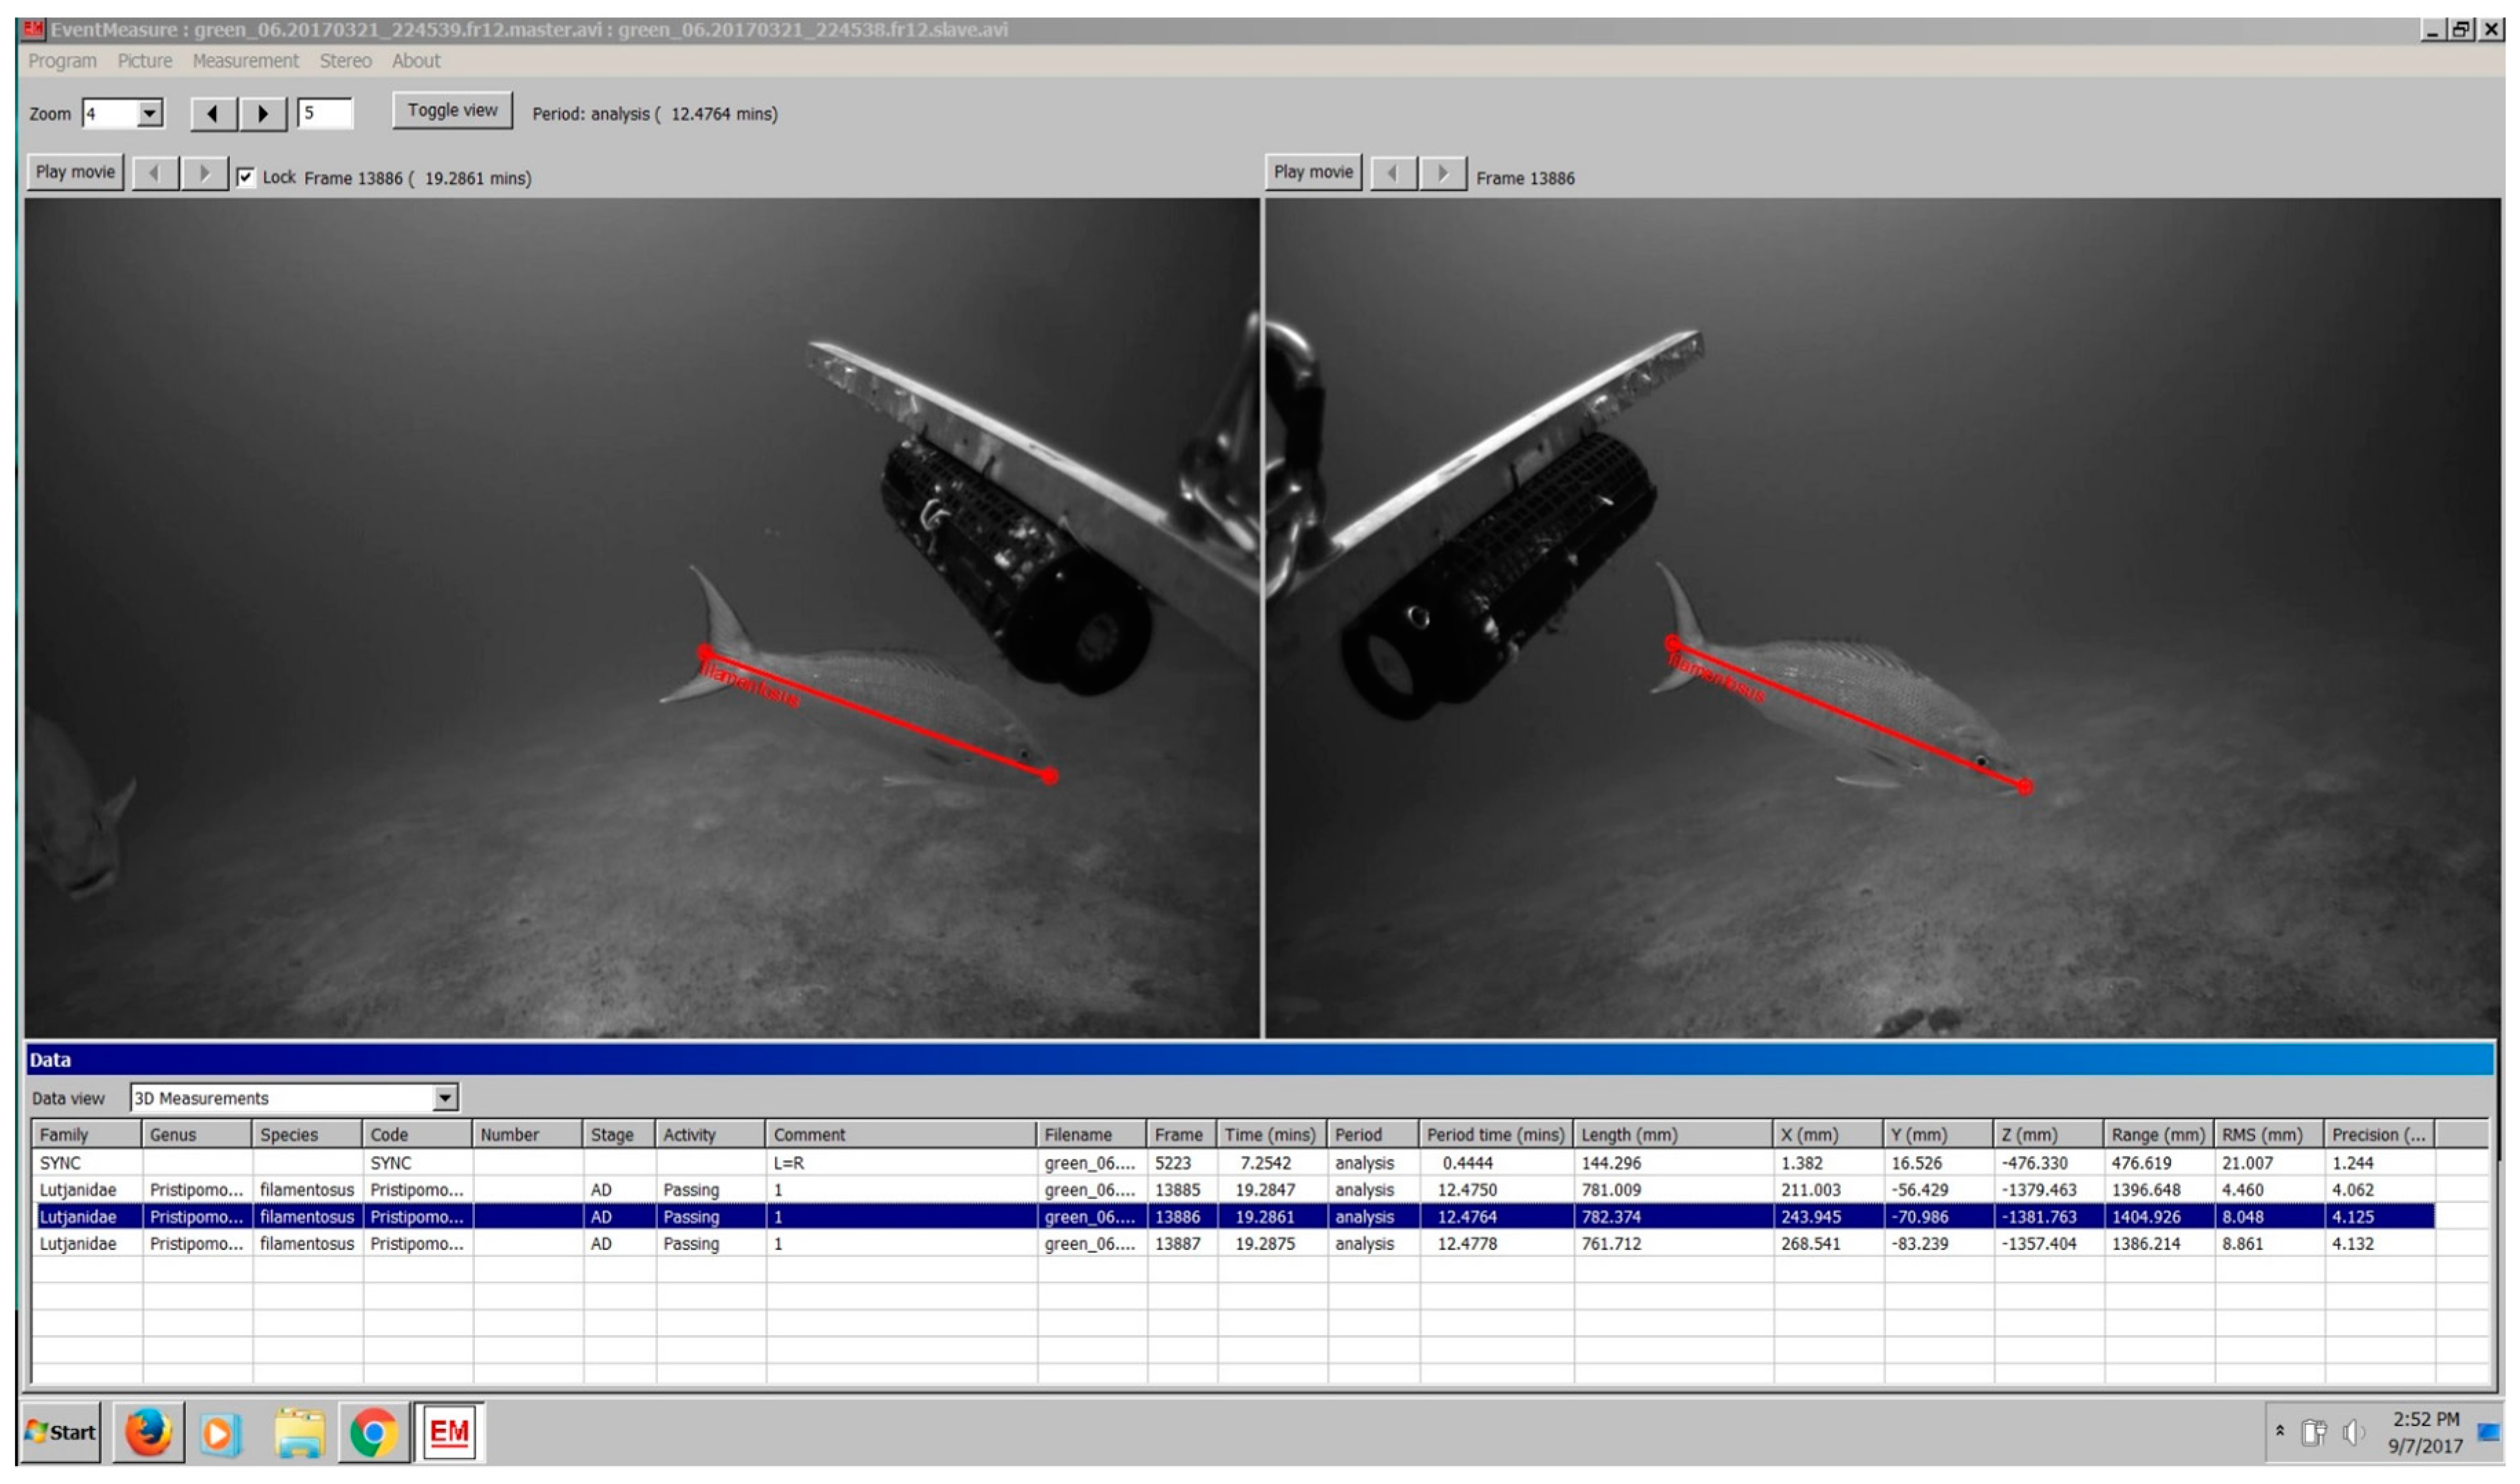This screenshot has height=1484, width=2520.
Task: Click right movie next-frame arrow
Action: pyautogui.click(x=1442, y=173)
